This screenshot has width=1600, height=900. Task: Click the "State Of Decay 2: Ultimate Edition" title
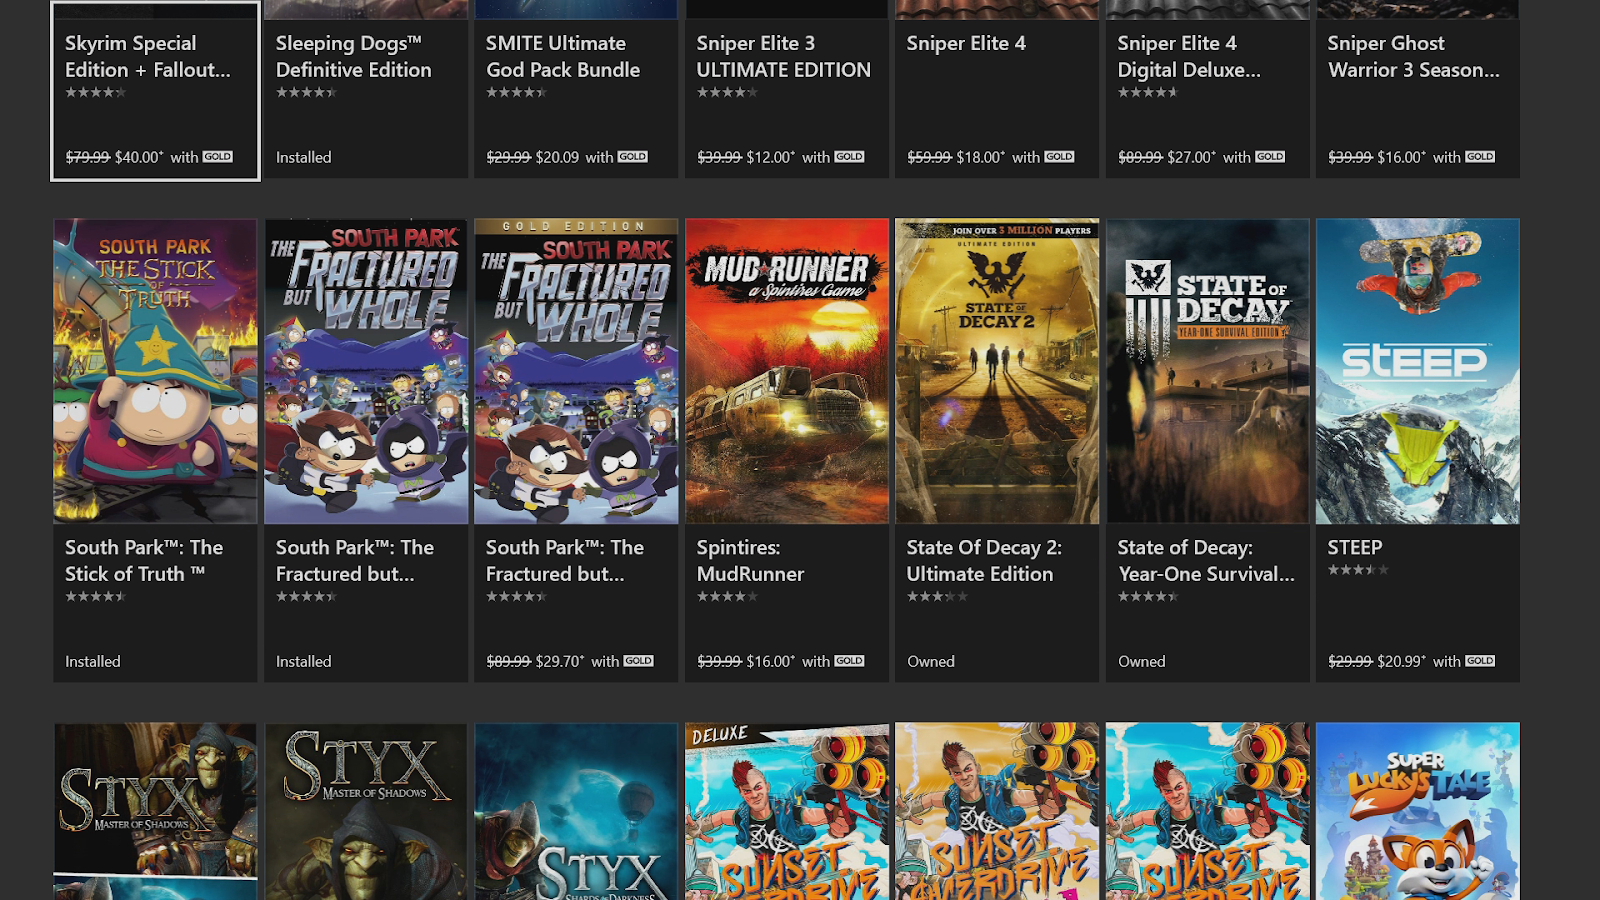coord(985,561)
